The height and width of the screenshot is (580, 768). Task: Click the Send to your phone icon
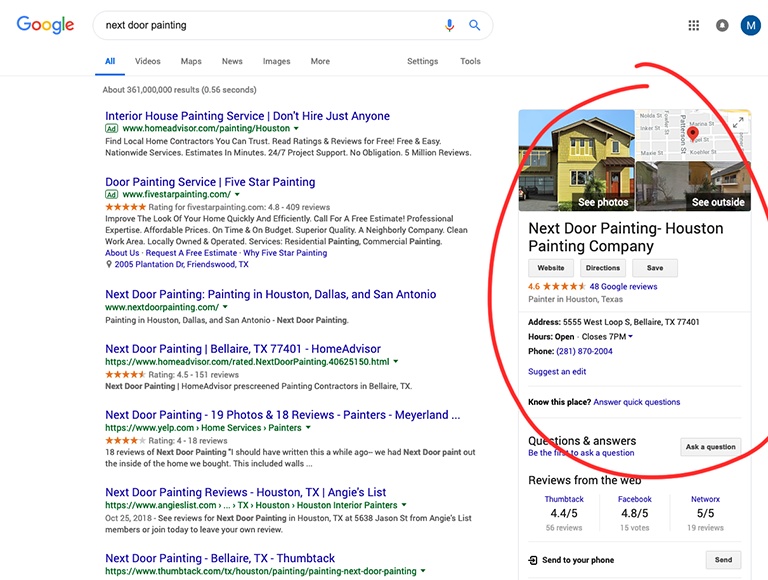click(x=533, y=560)
